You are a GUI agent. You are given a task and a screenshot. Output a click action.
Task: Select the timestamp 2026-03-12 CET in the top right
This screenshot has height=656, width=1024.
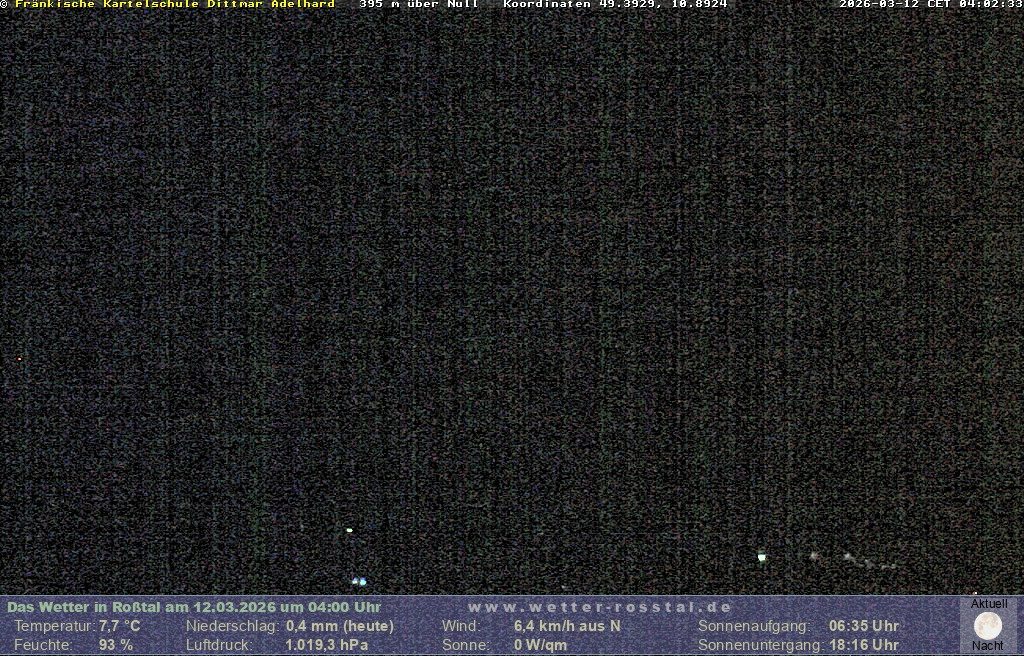(930, 4)
